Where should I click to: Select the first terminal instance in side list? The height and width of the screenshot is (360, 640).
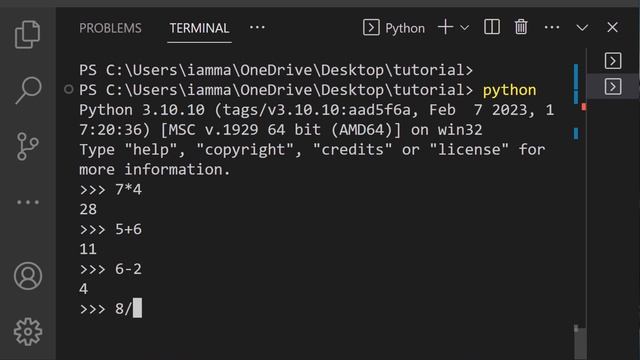pos(613,61)
